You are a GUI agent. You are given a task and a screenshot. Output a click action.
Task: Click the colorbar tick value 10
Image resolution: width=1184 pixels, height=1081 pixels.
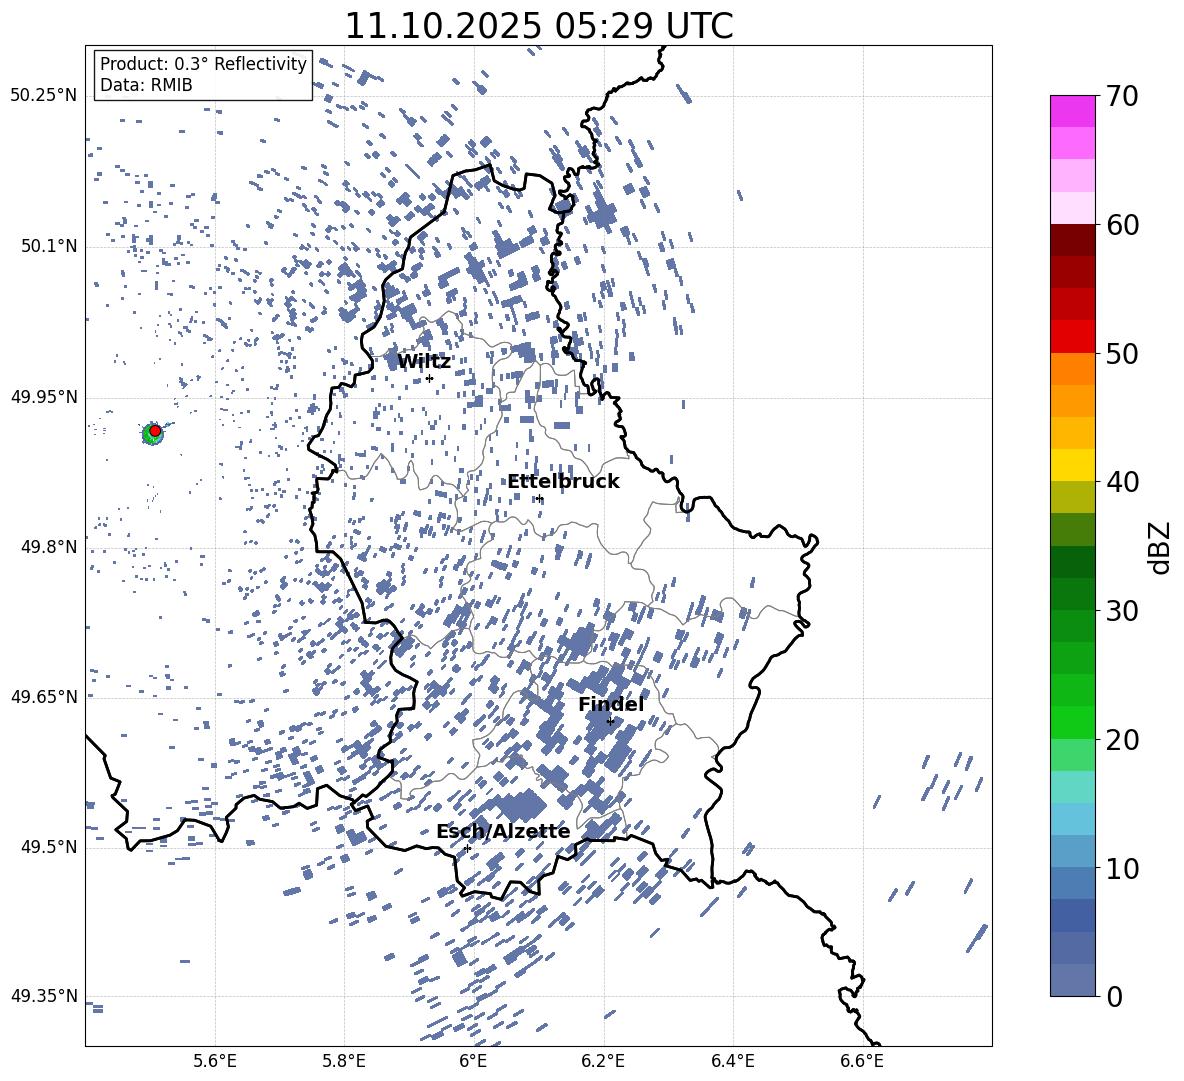coord(1122,868)
